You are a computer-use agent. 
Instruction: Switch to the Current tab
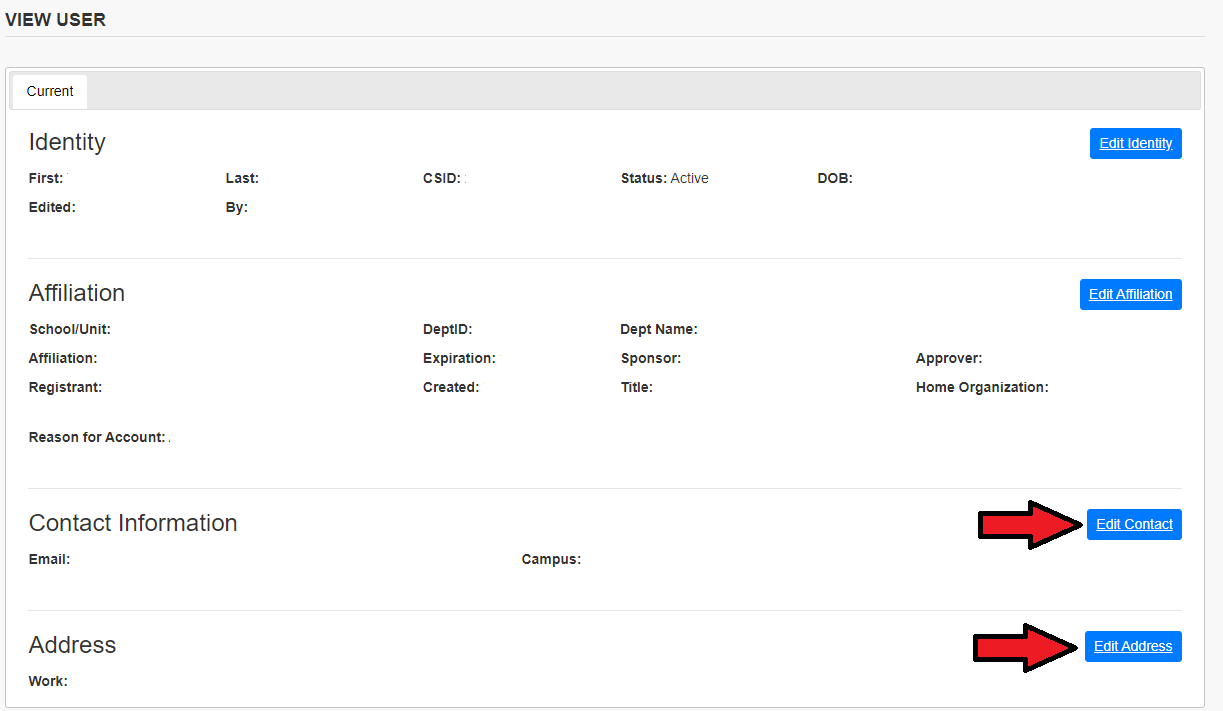[x=50, y=91]
